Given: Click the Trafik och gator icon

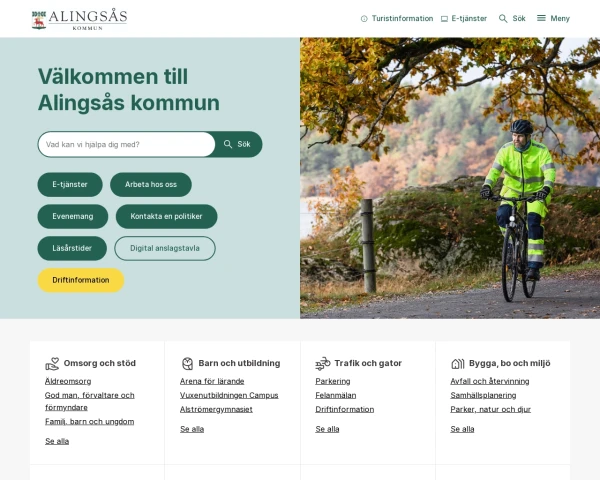Looking at the screenshot, I should coord(323,363).
